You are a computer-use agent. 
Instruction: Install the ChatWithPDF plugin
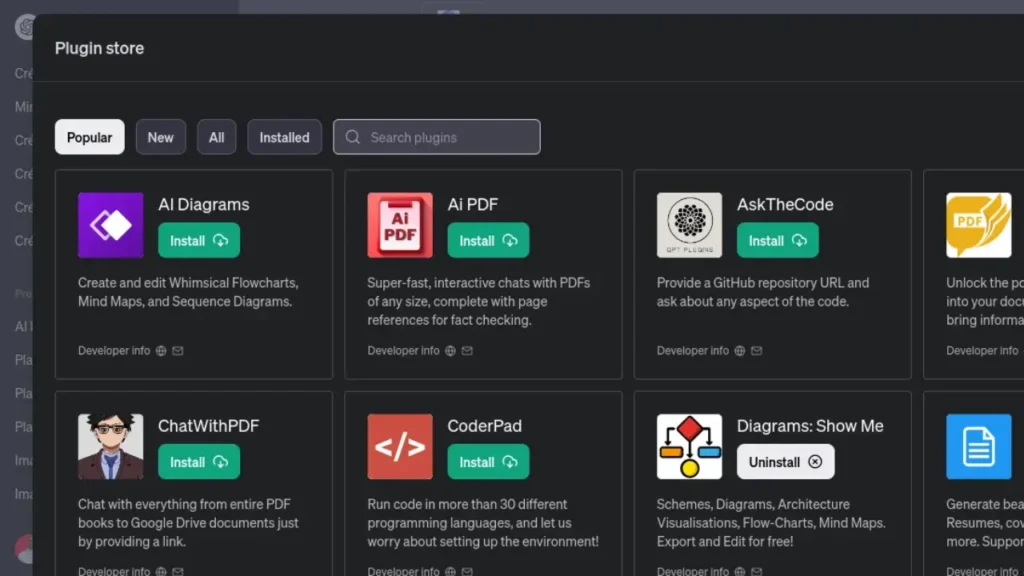tap(199, 462)
